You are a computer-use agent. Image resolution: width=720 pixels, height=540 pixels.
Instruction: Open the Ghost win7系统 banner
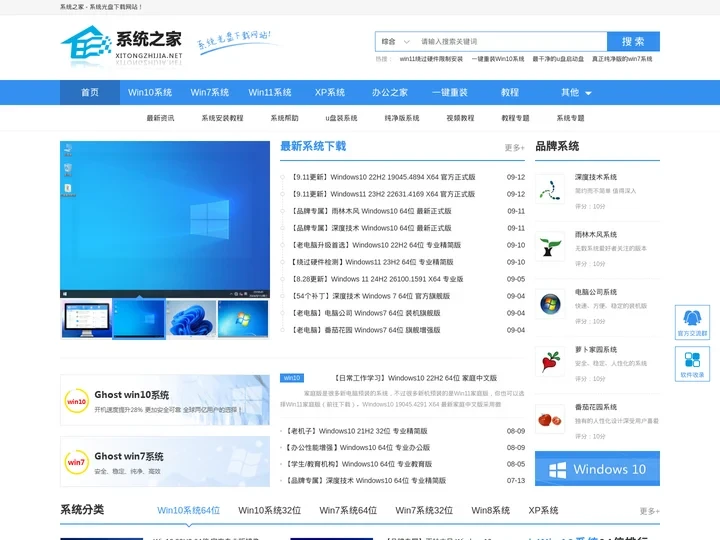click(x=165, y=461)
